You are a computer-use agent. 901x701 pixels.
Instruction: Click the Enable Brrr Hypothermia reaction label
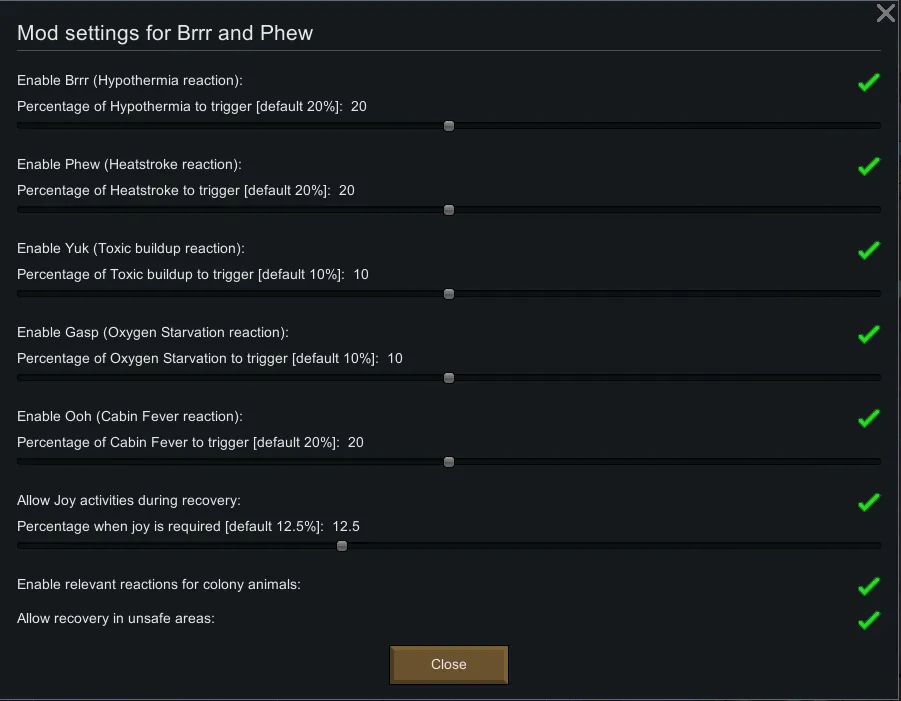coord(130,80)
